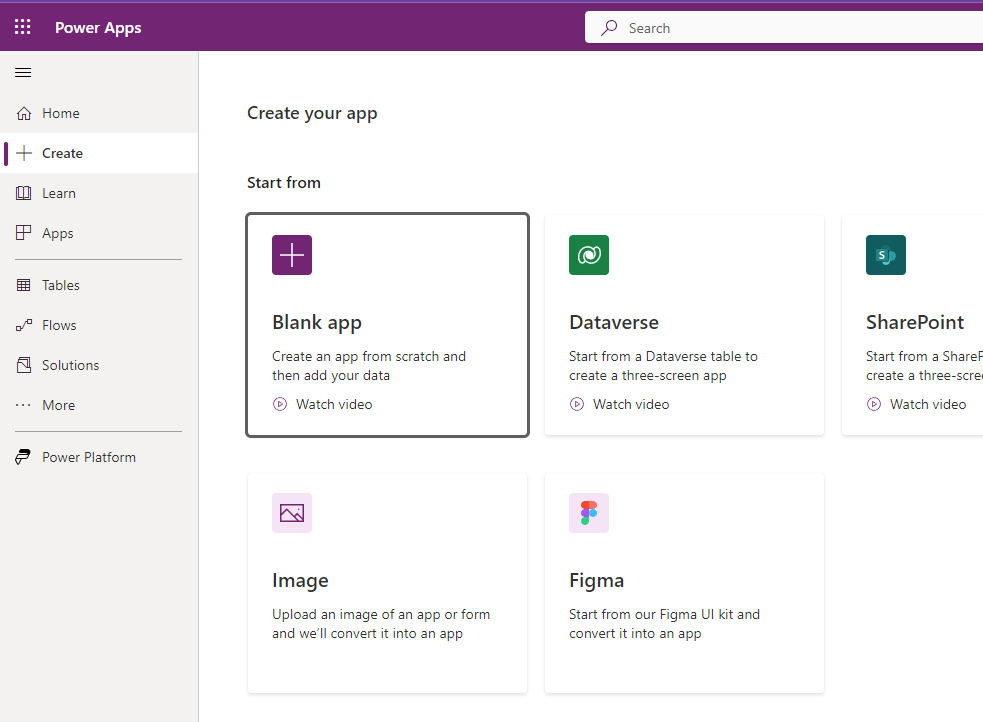This screenshot has height=722, width=983.
Task: Choose the Image card title
Action: coord(300,581)
